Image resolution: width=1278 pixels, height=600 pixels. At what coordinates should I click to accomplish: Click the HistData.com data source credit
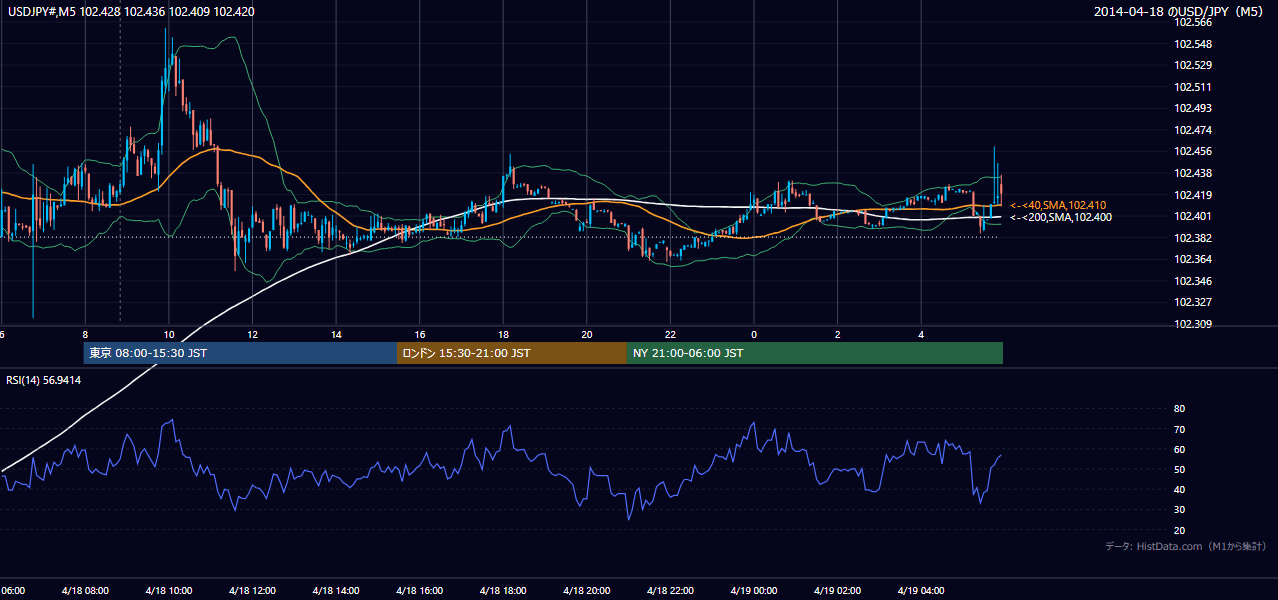click(x=1186, y=547)
